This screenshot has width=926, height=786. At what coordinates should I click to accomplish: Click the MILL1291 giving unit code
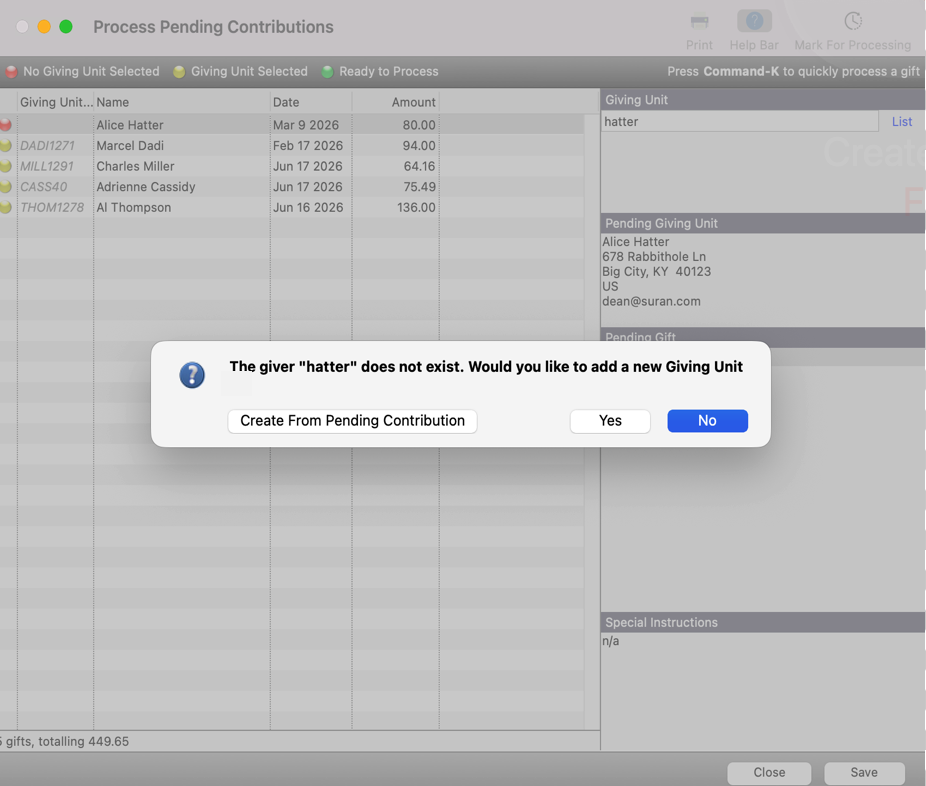point(47,166)
